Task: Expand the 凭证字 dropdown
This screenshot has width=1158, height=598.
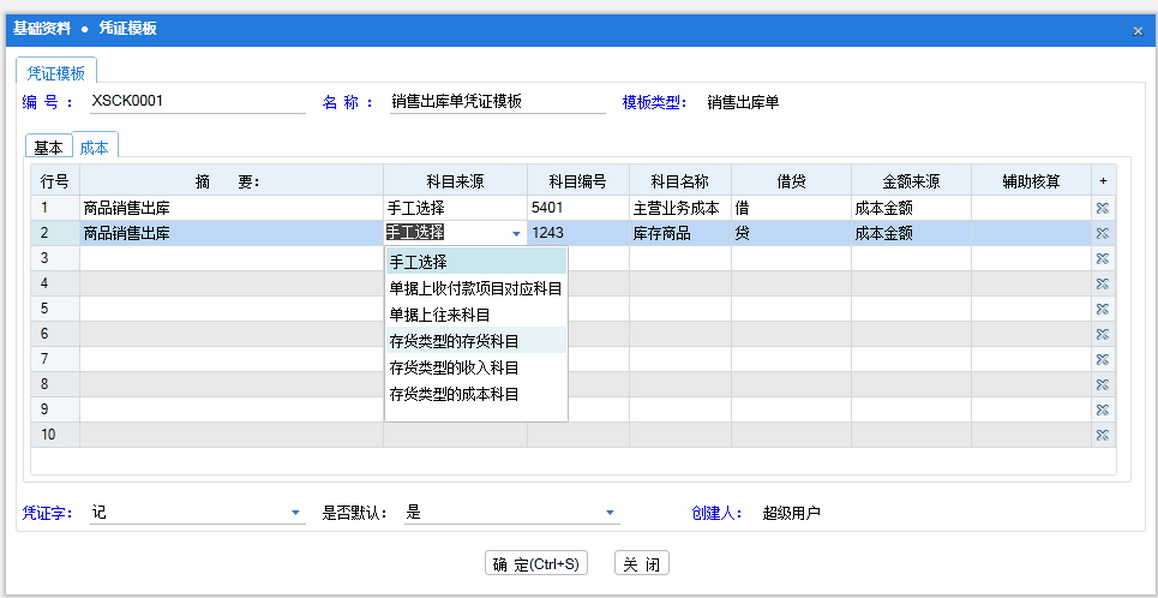Action: click(x=295, y=513)
